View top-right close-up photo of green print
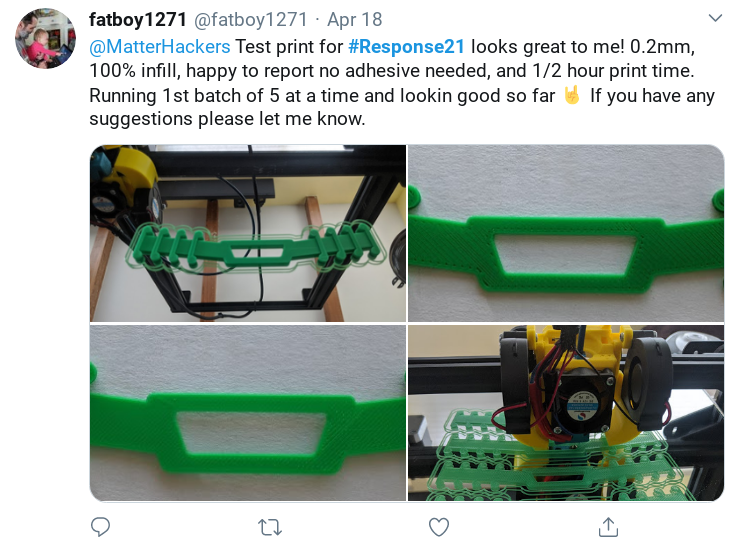Image resolution: width=740 pixels, height=550 pixels. pos(566,233)
